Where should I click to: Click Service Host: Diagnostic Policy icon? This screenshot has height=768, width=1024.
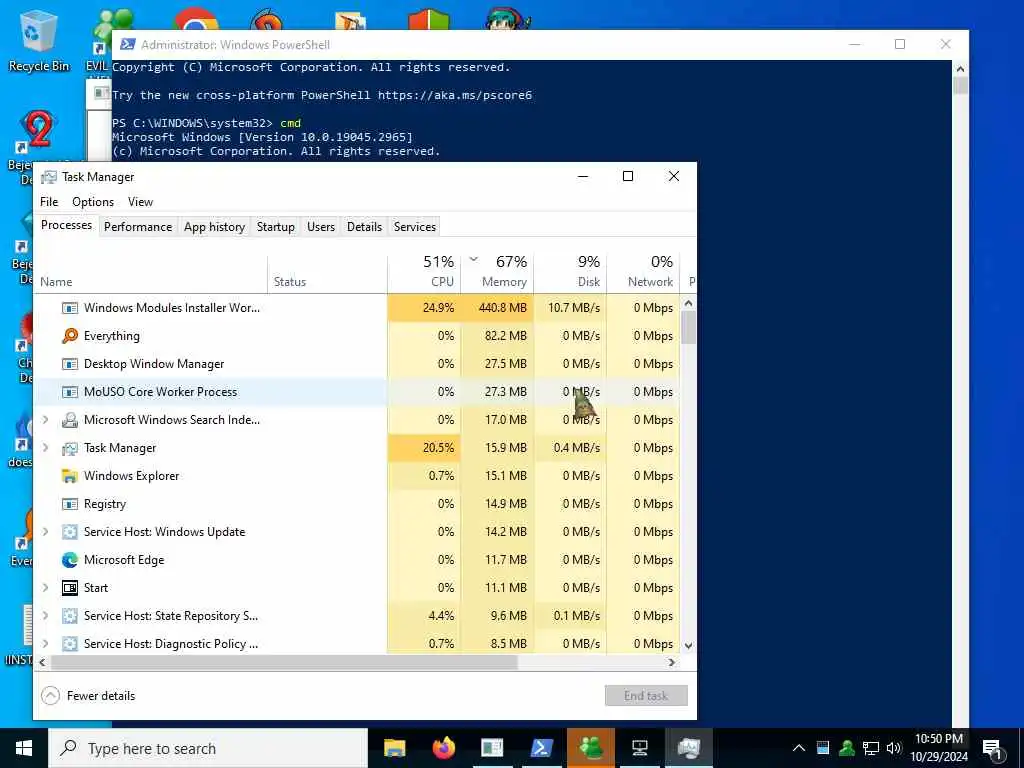coord(70,644)
